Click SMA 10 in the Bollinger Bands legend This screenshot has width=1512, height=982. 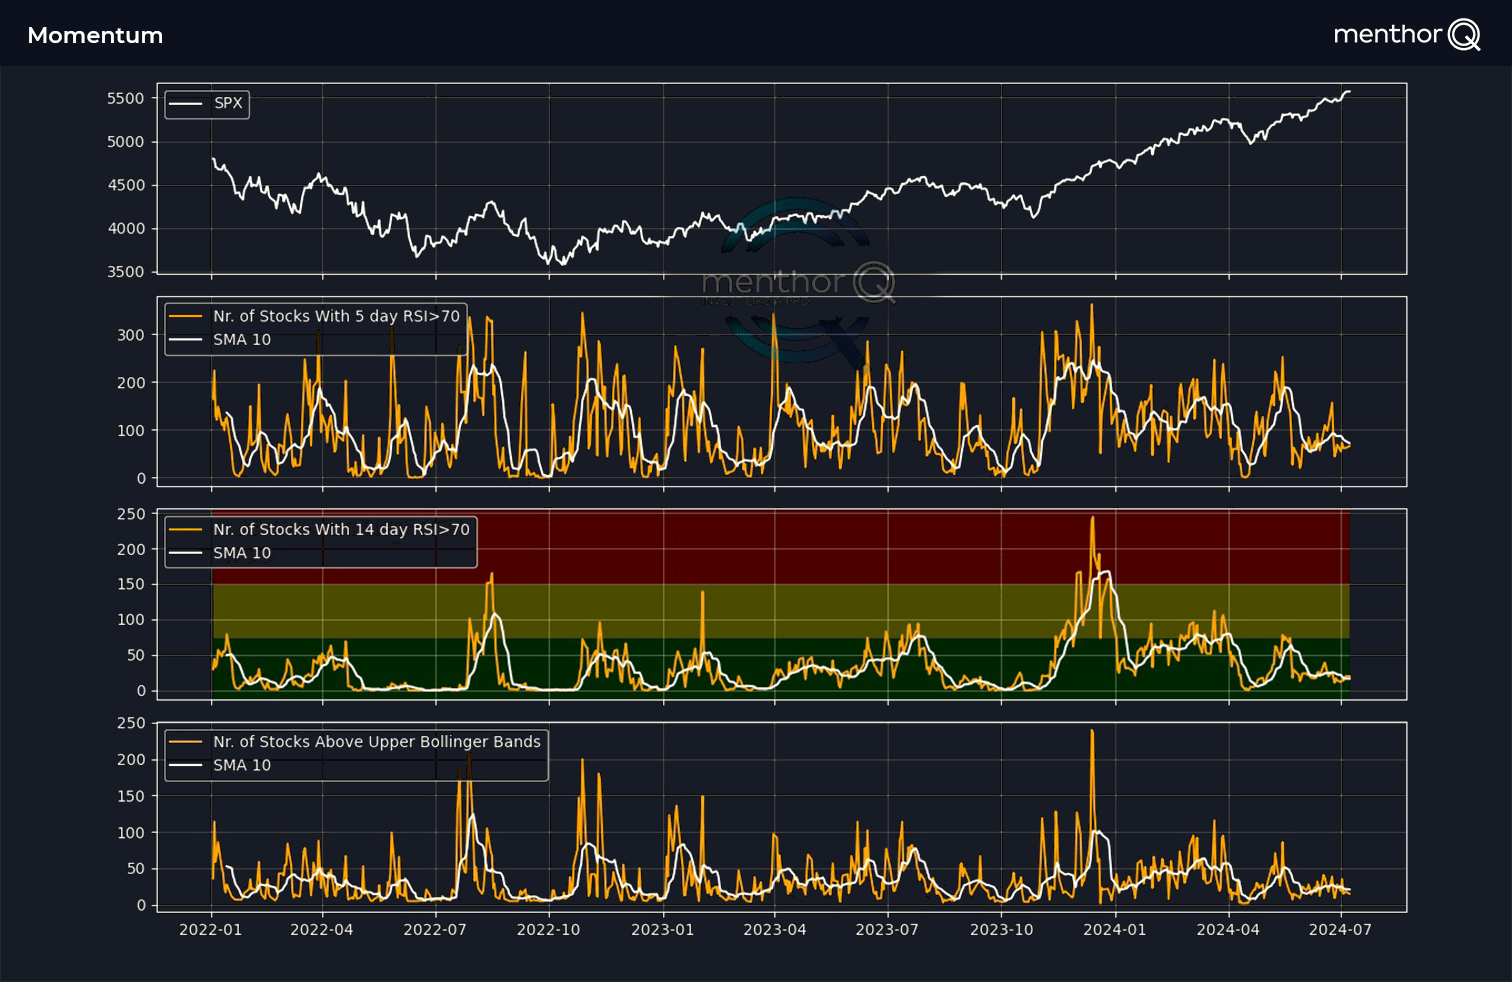point(241,765)
